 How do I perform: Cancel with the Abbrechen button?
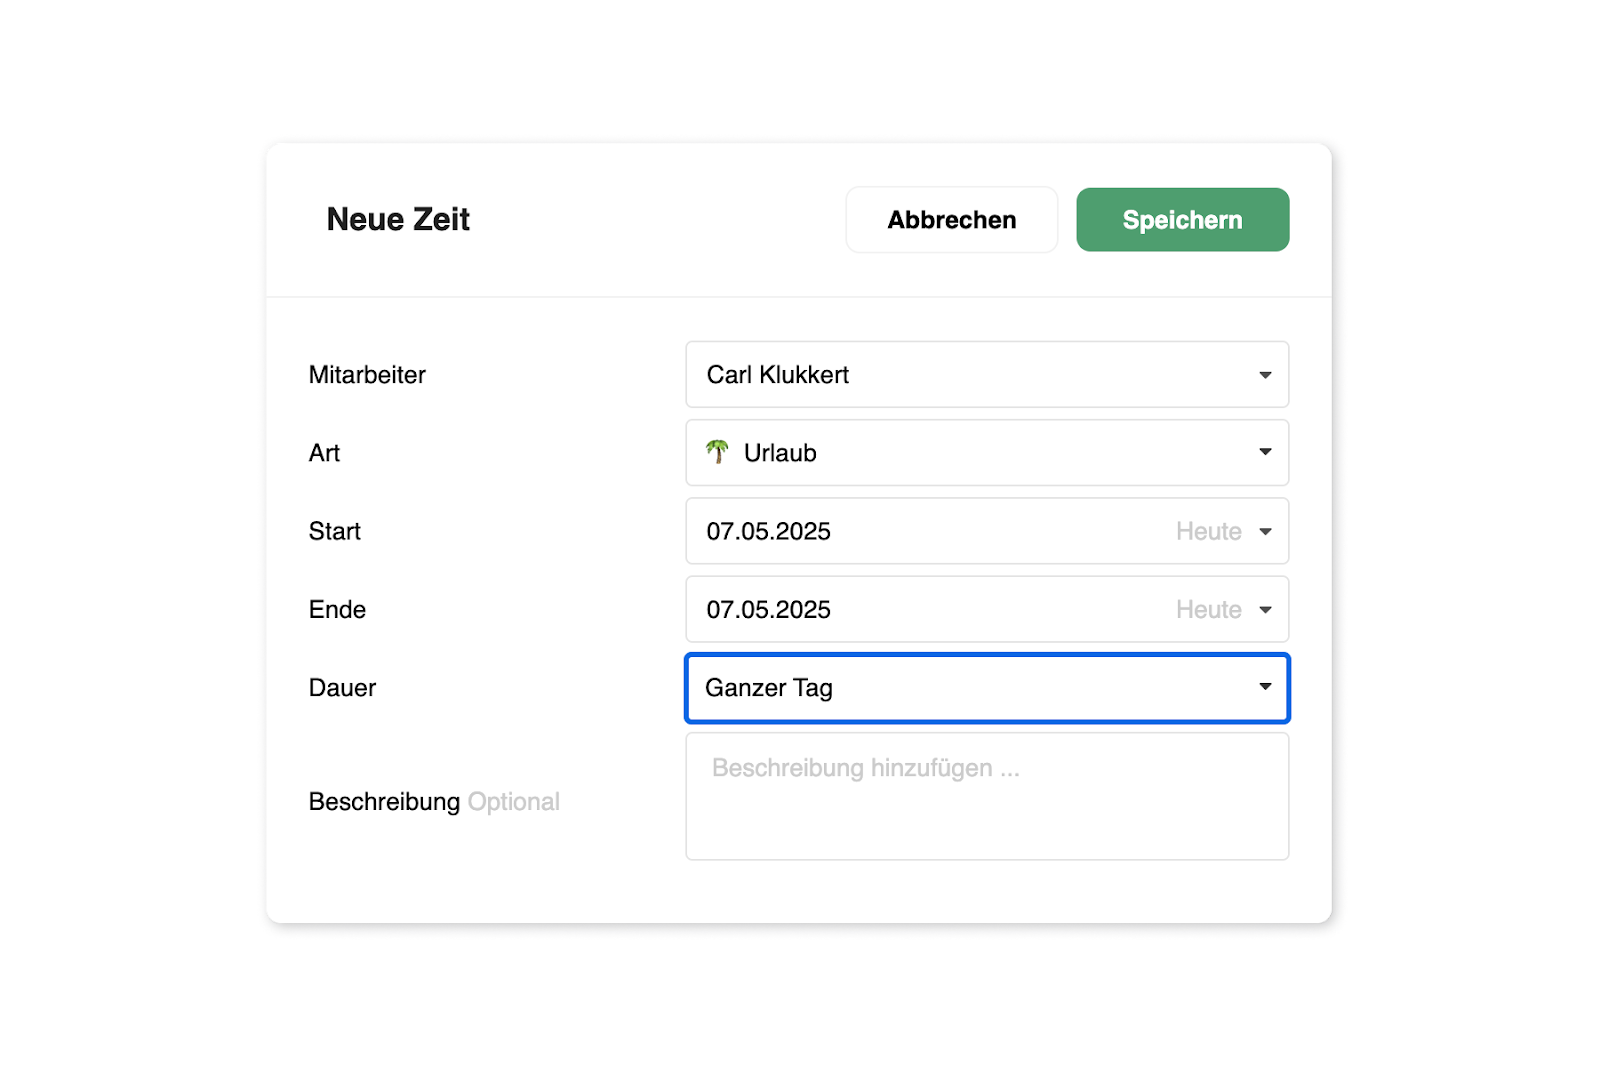(x=951, y=219)
